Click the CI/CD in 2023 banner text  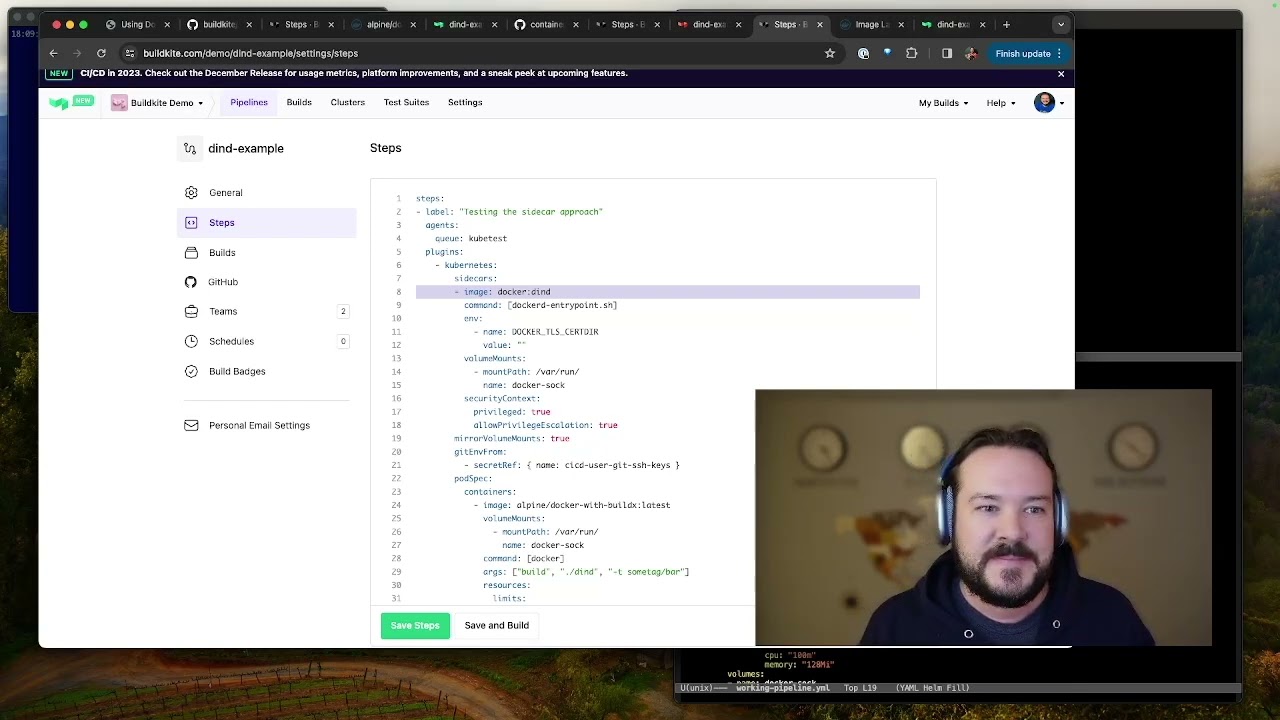[354, 73]
